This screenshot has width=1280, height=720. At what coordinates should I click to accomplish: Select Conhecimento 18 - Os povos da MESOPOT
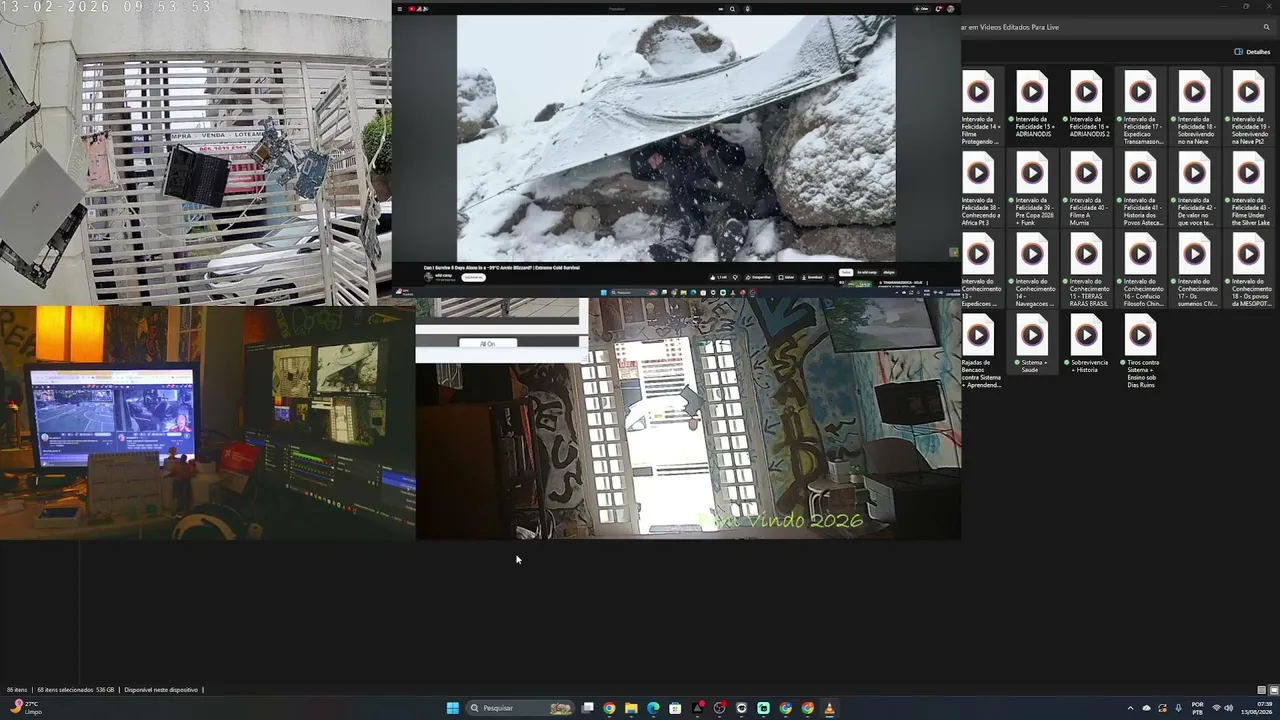click(x=1248, y=270)
